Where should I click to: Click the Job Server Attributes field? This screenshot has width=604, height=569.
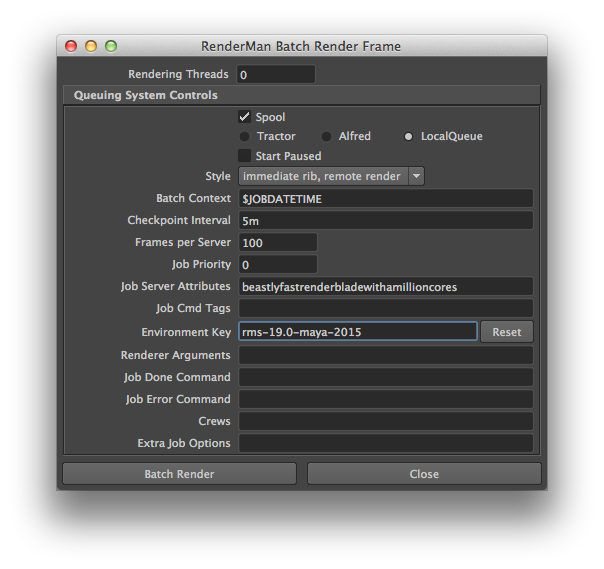pyautogui.click(x=386, y=287)
